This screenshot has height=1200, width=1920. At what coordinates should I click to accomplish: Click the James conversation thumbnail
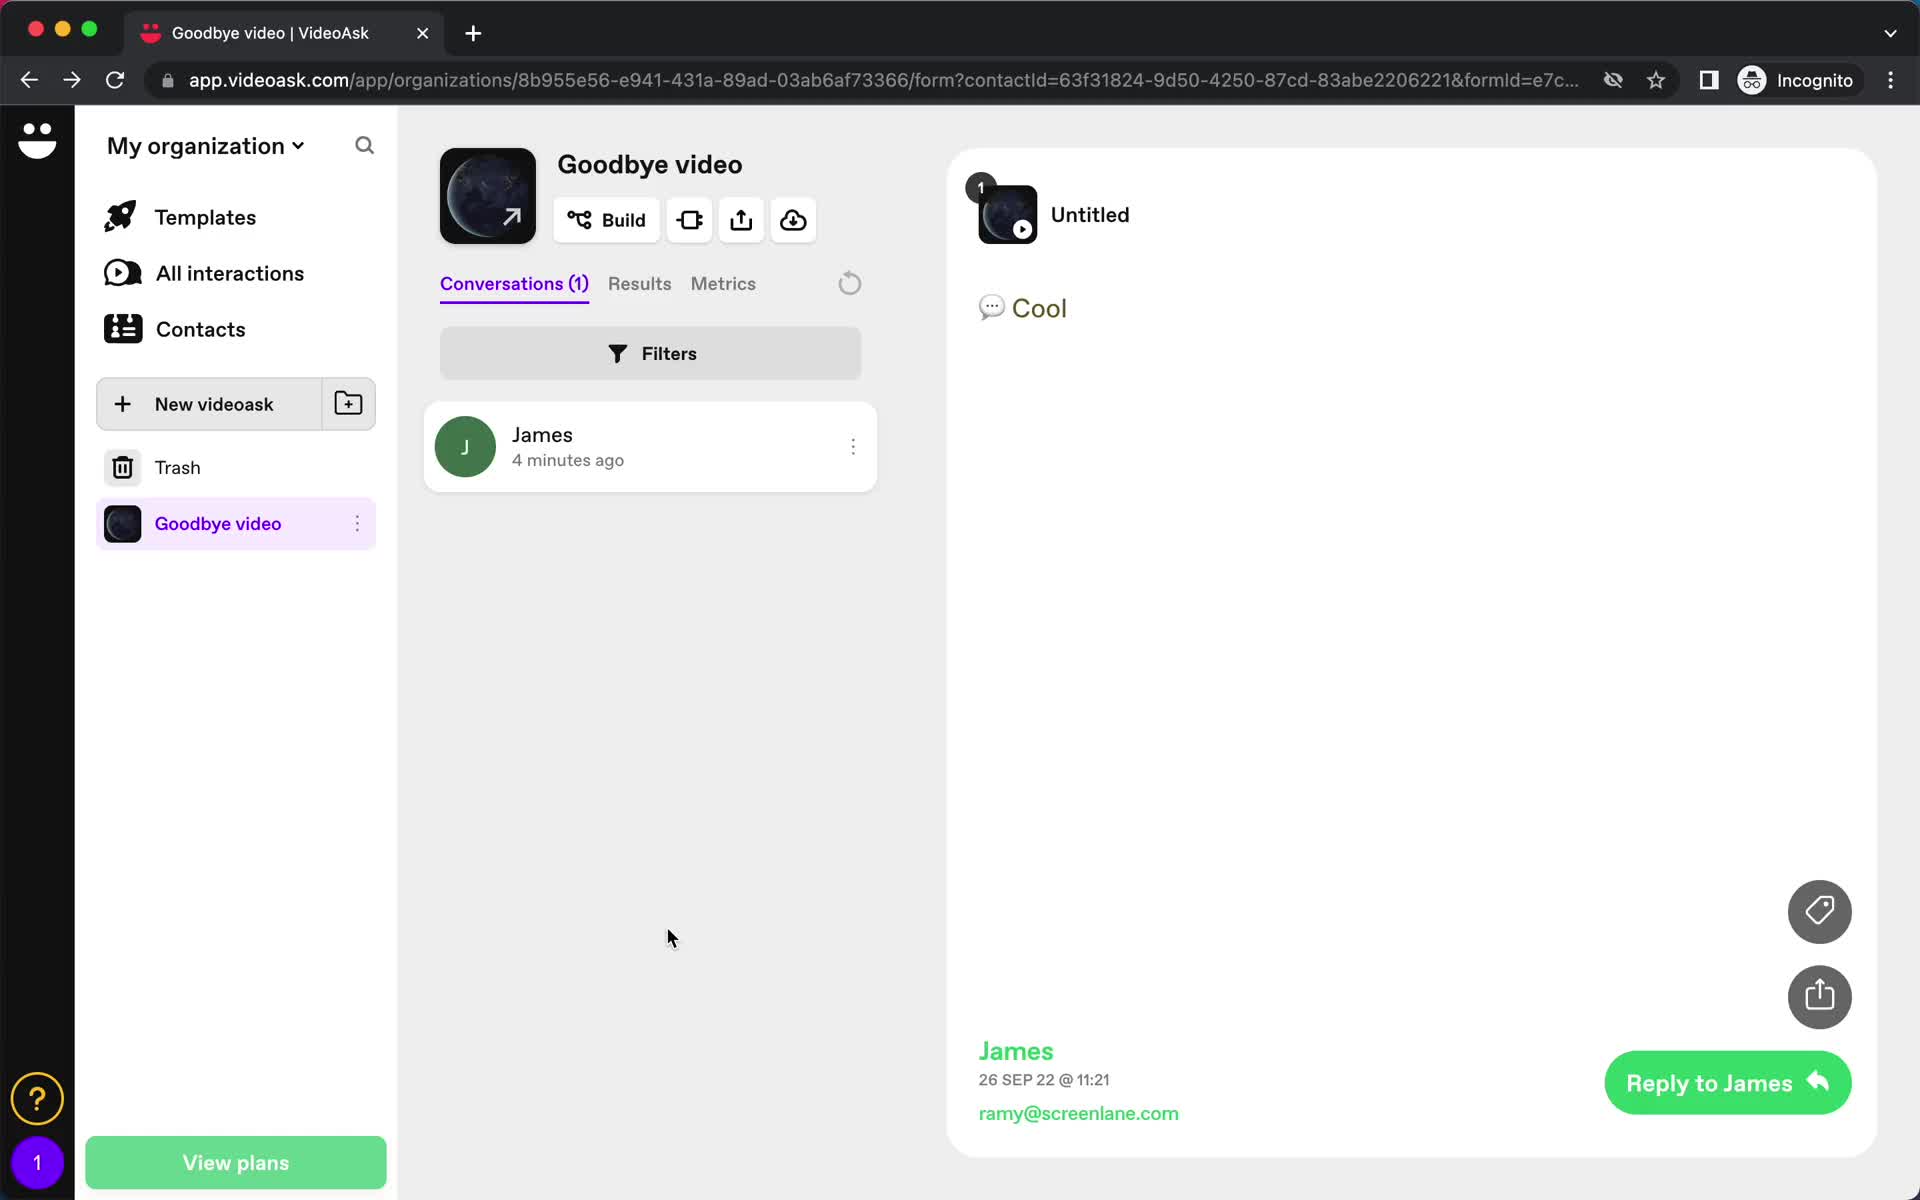466,447
